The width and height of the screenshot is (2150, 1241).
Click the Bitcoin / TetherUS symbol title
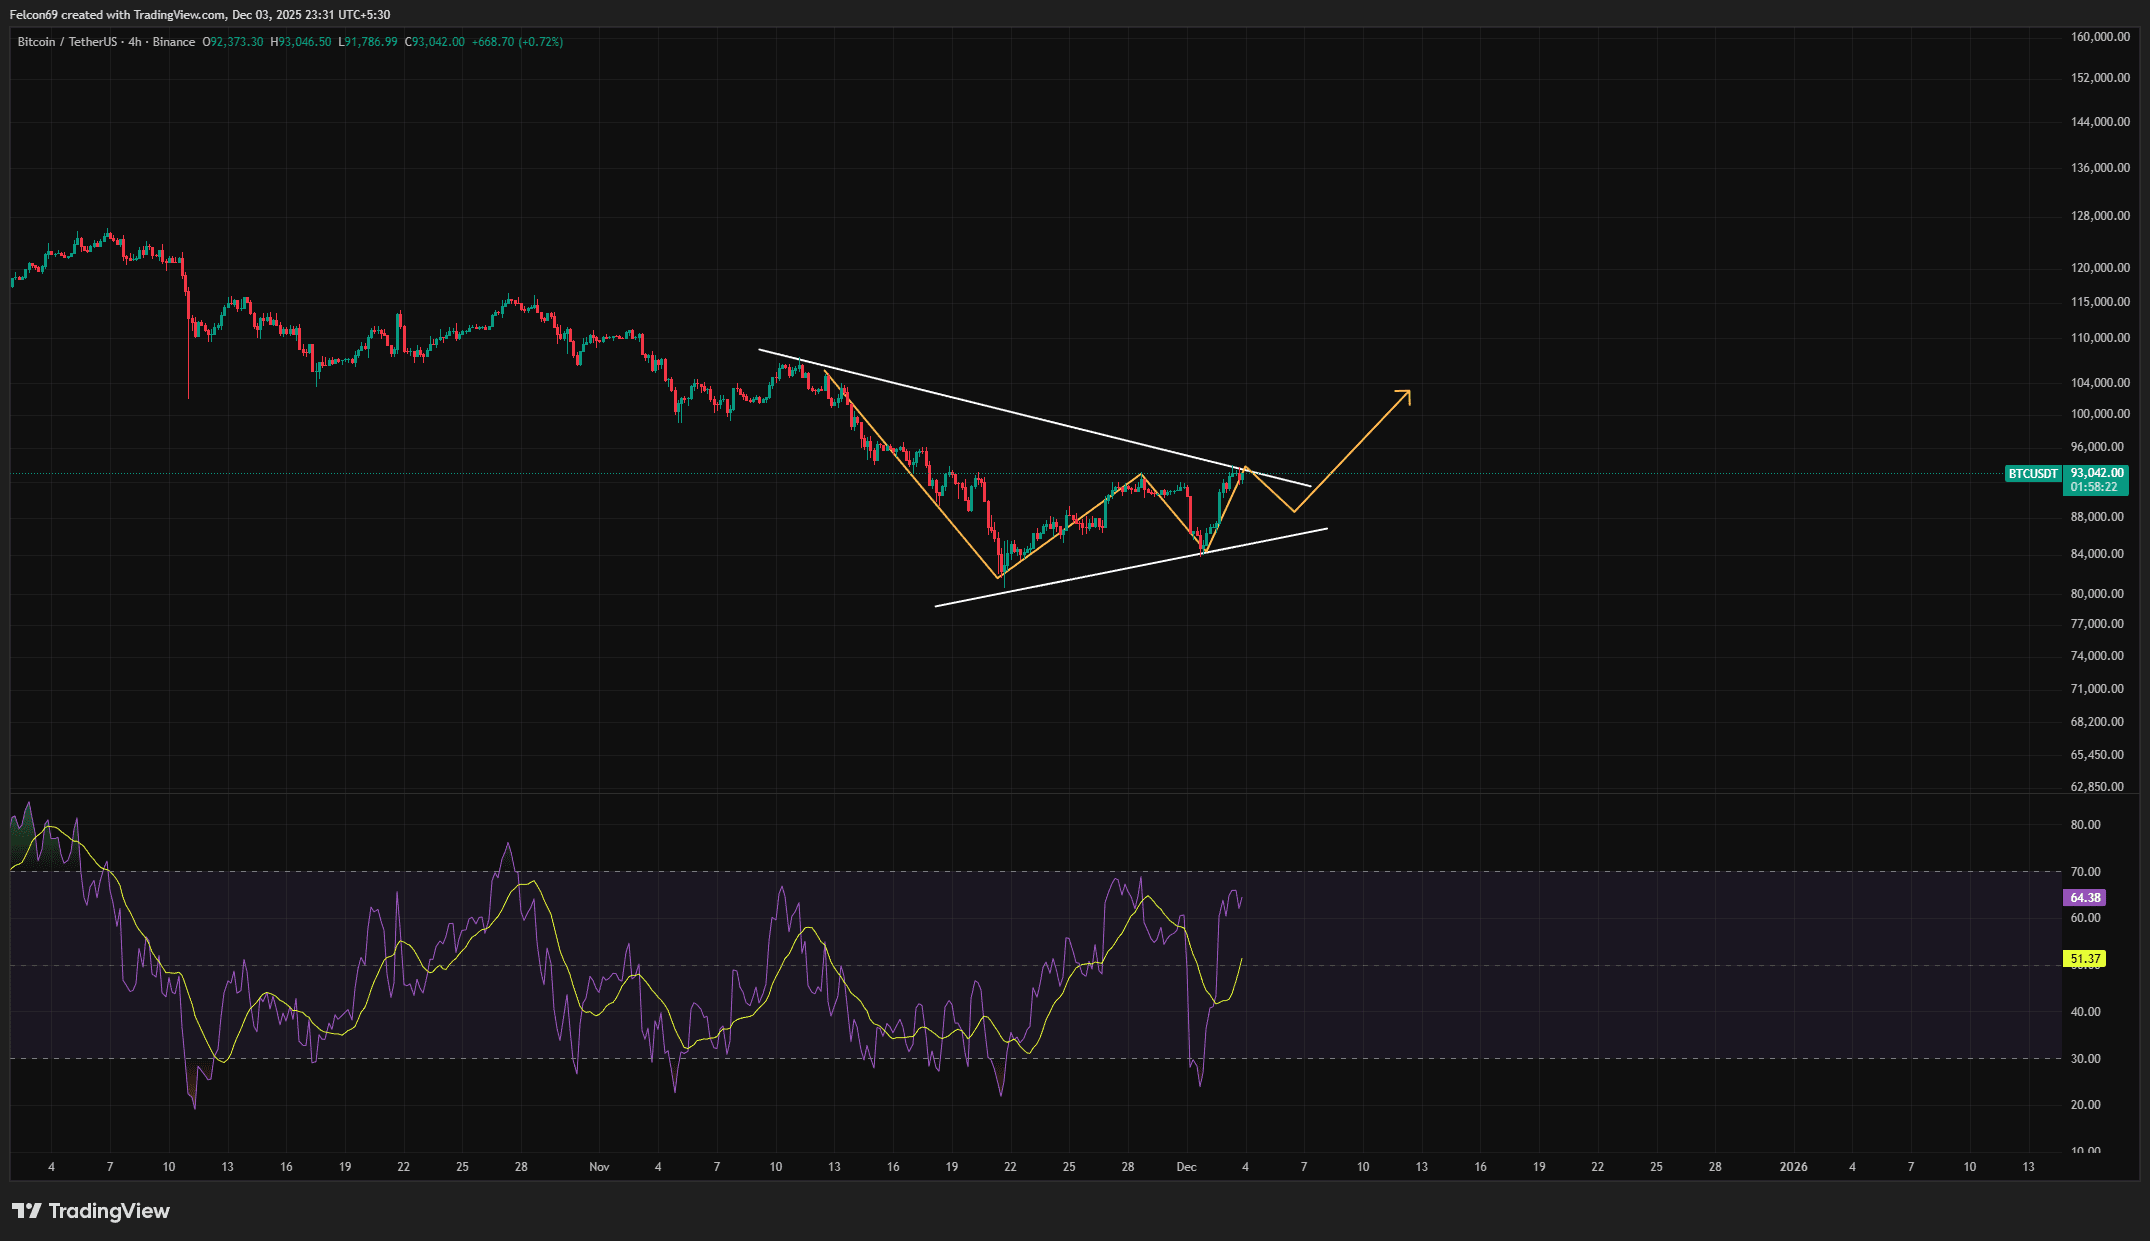pyautogui.click(x=67, y=42)
